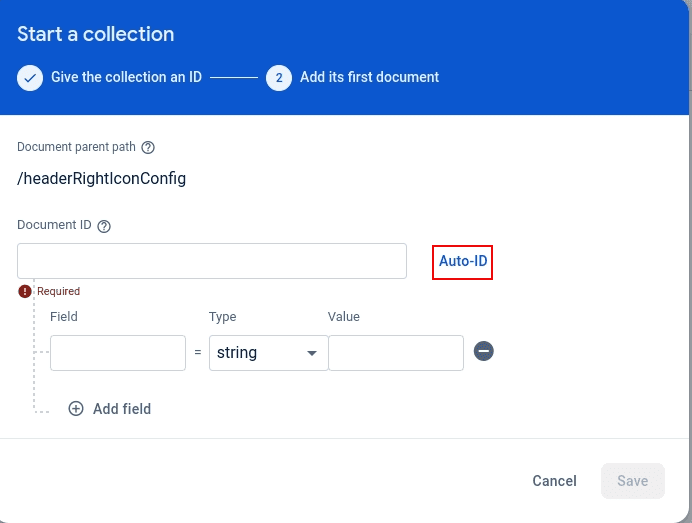The width and height of the screenshot is (692, 523).
Task: Click the 'Start a collection' dialog title
Action: point(96,34)
